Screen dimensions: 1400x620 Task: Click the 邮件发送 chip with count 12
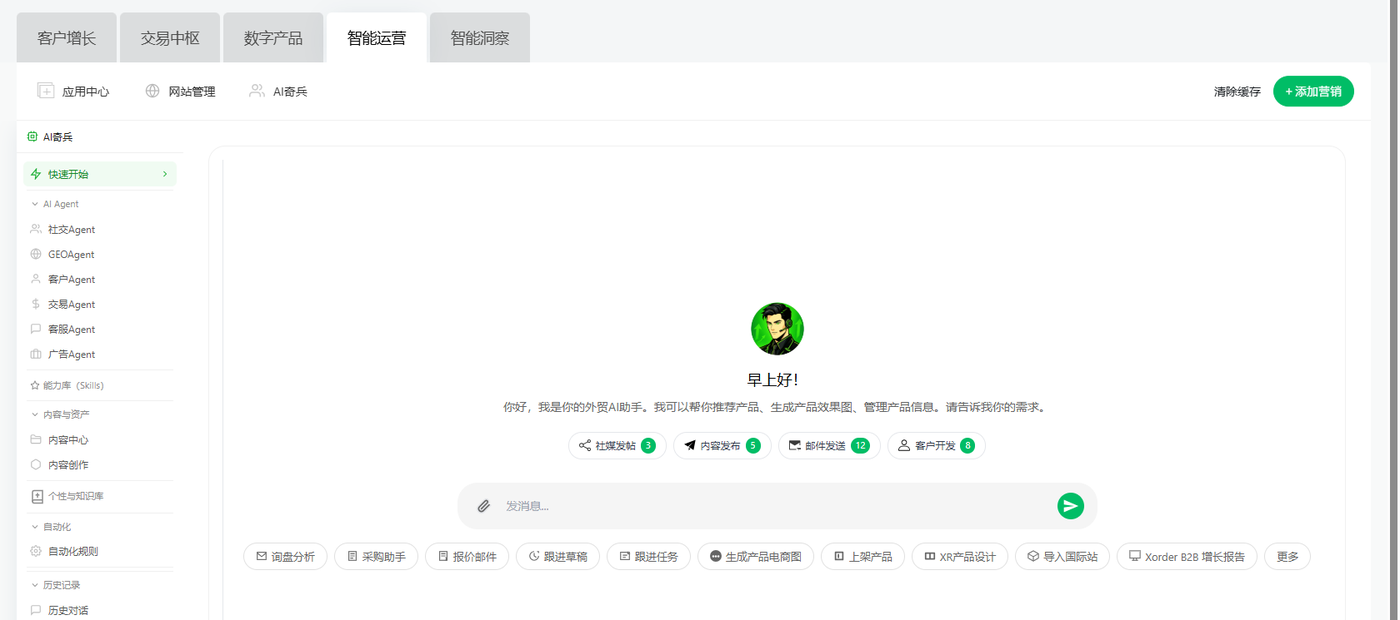pyautogui.click(x=829, y=446)
